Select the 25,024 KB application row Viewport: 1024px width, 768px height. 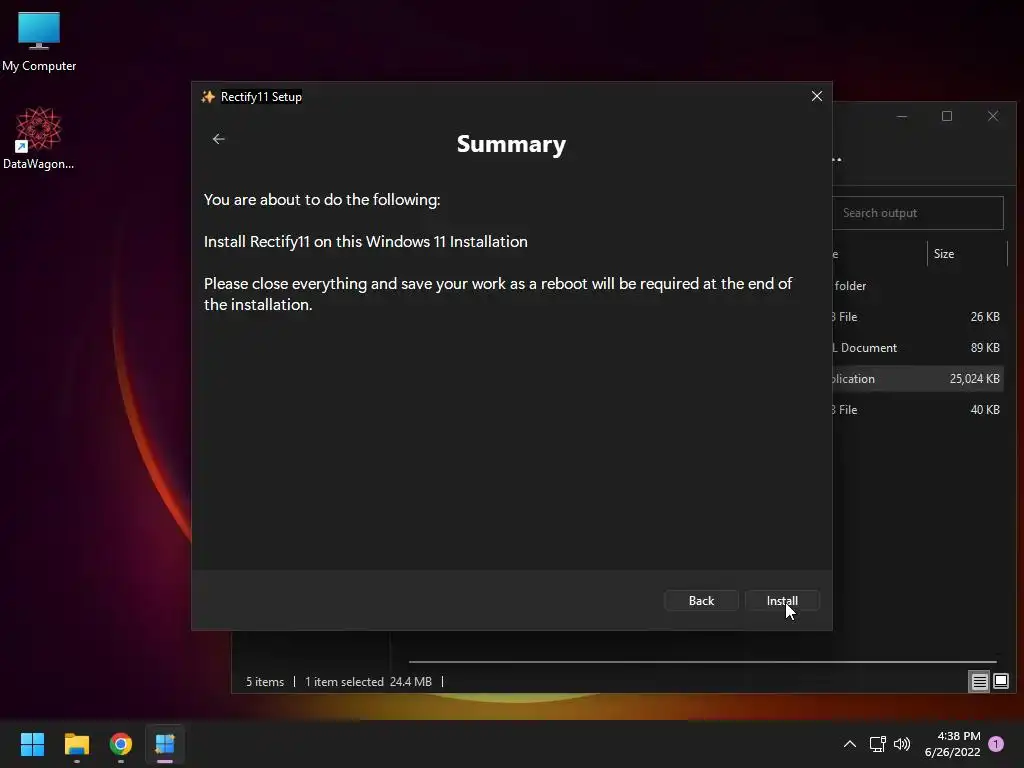click(918, 379)
